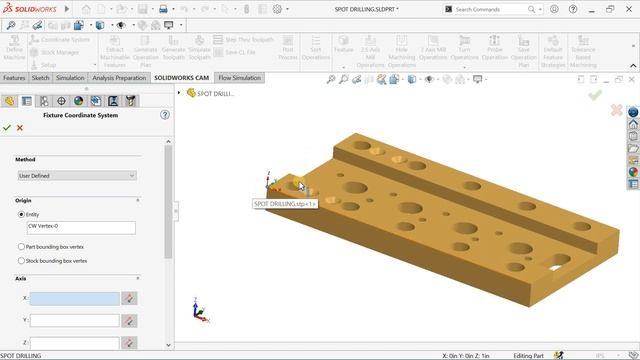Click View Orientation cube in top-left toolbar
The width and height of the screenshot is (640, 360).
(x=79, y=25)
